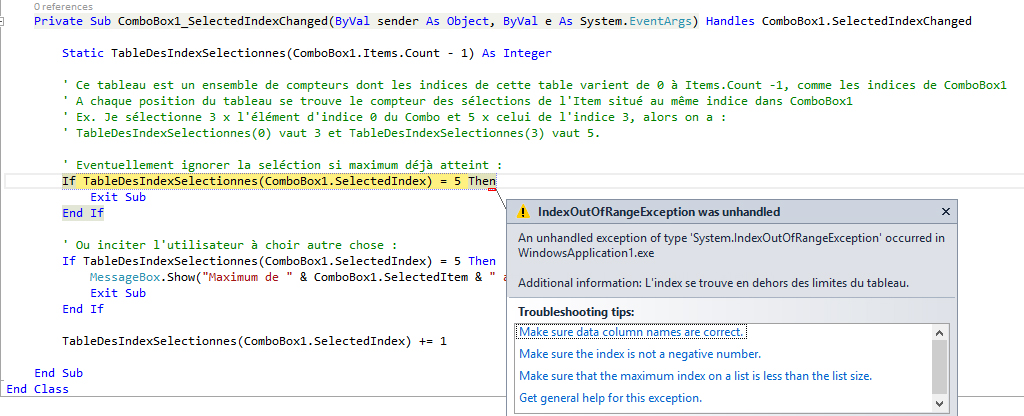Screen dimensions: 1024x416
Task: Open 'Make sure the index is not a negative number' tip
Action: 640,354
